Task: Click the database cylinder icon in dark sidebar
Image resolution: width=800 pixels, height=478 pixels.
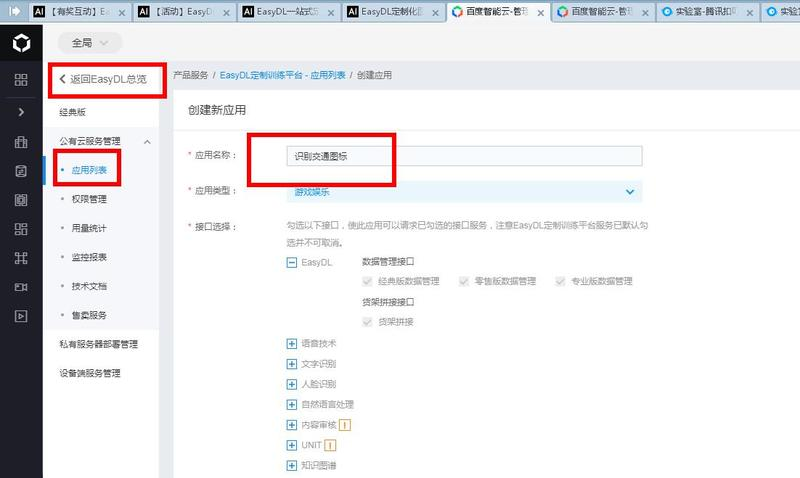Action: [21, 171]
